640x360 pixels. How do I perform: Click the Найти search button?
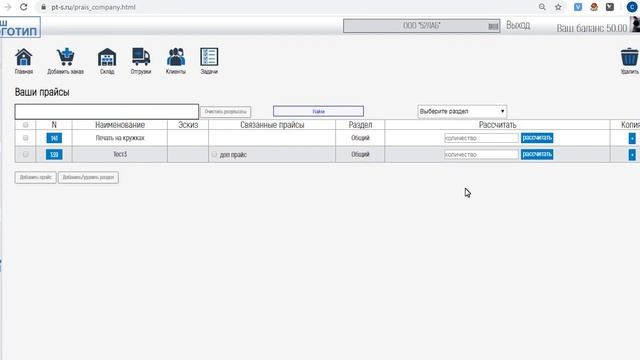click(318, 111)
